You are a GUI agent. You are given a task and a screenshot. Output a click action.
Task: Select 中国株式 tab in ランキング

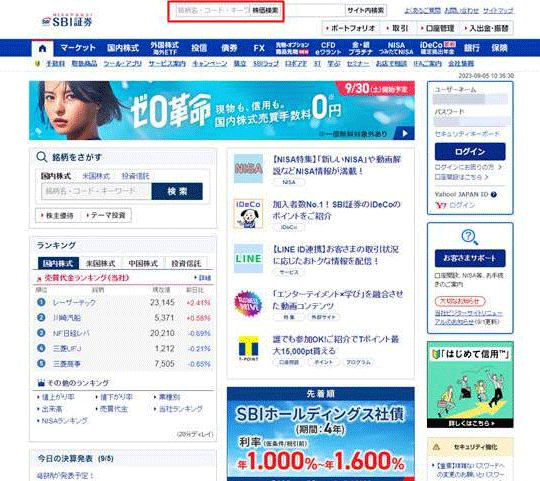pos(144,263)
